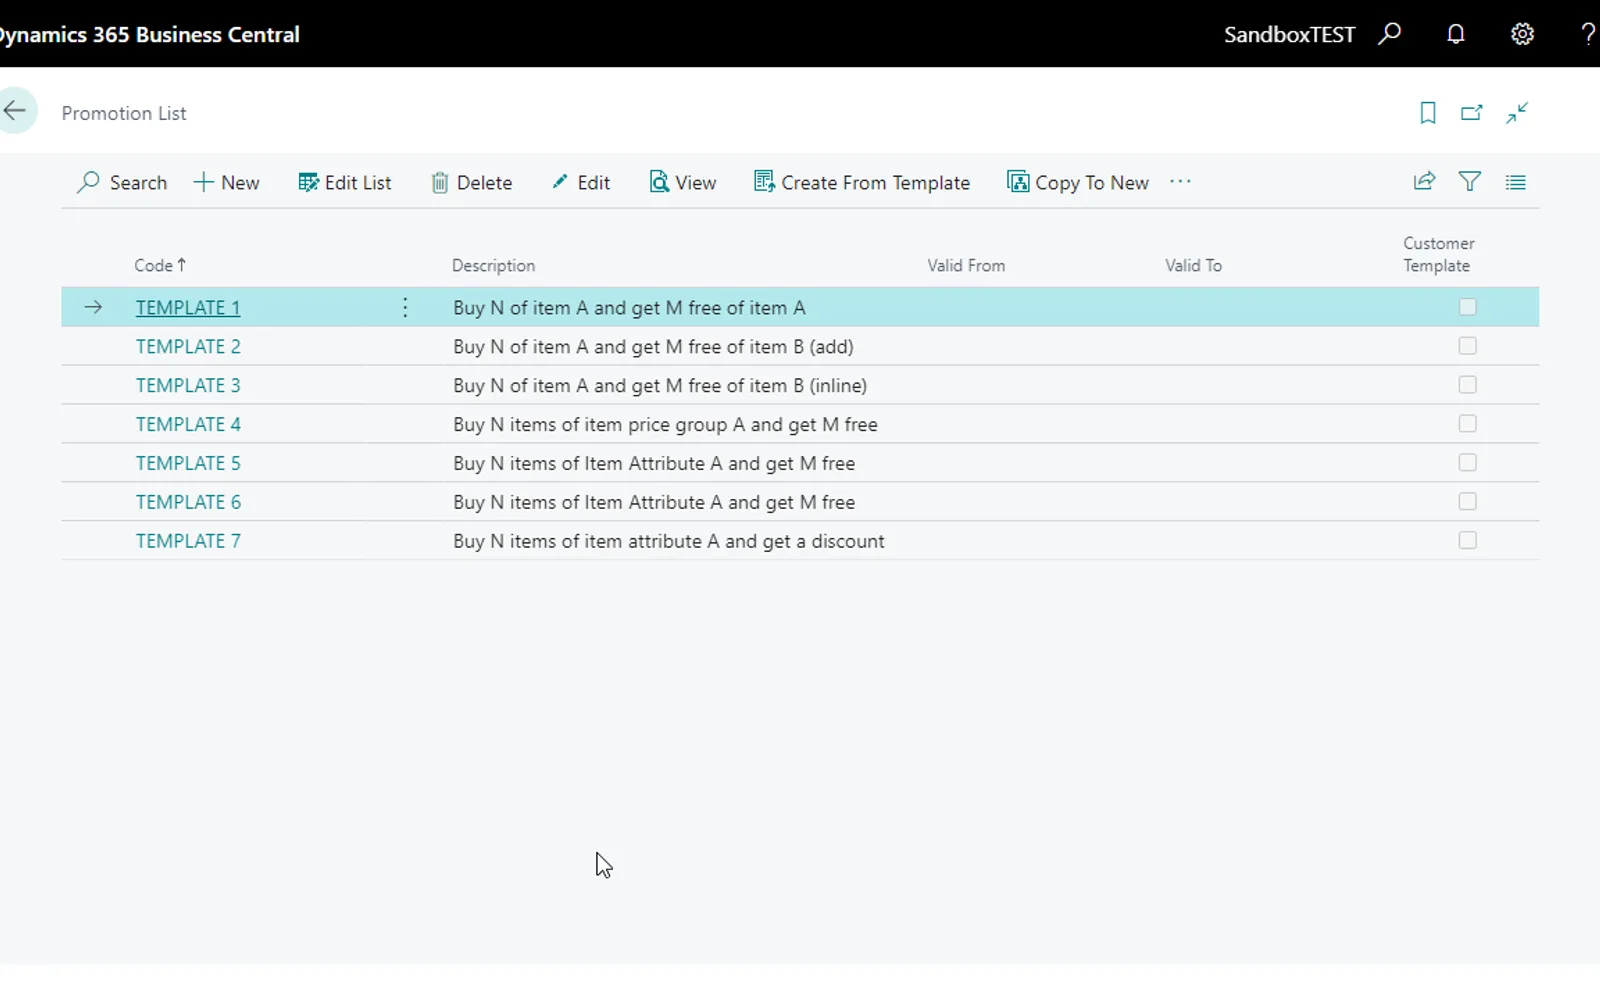Toggle Customer Template checkbox for TEMPLATE 2
Image resolution: width=1600 pixels, height=1000 pixels.
pos(1467,346)
